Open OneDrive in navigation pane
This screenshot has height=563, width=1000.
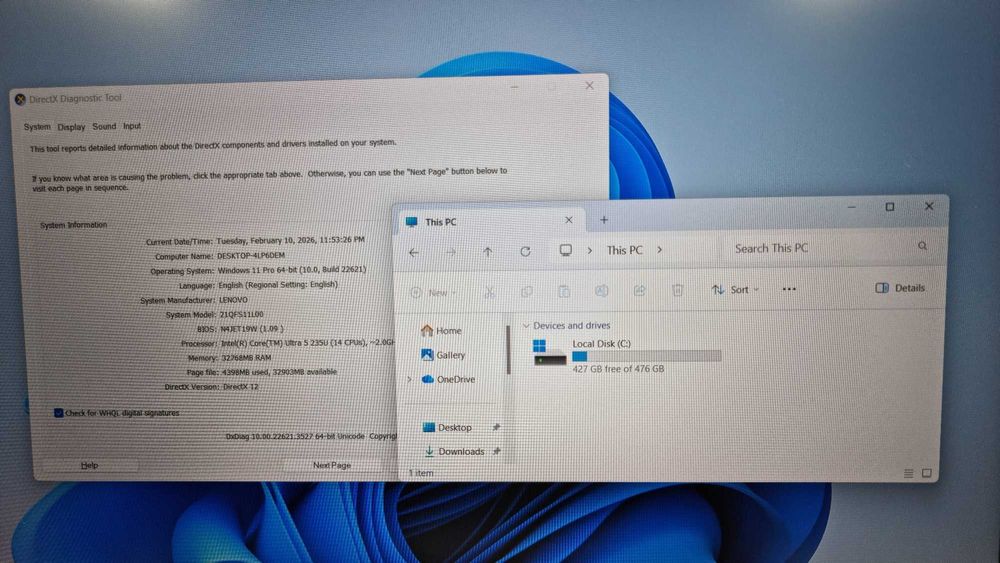(448, 379)
